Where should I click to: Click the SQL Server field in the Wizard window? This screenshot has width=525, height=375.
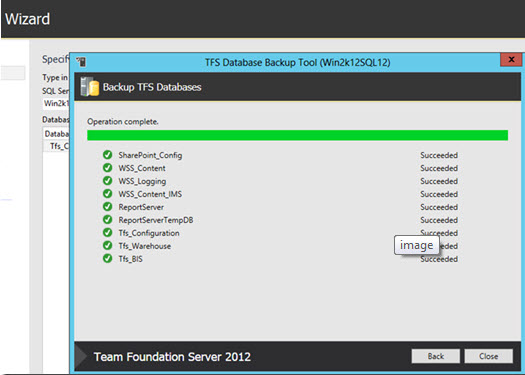(x=56, y=103)
